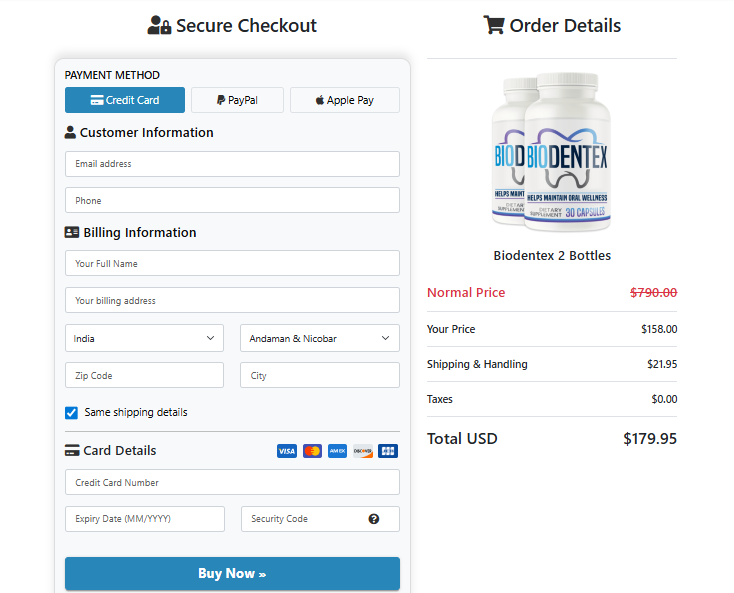Click the shopping cart icon

point(493,26)
